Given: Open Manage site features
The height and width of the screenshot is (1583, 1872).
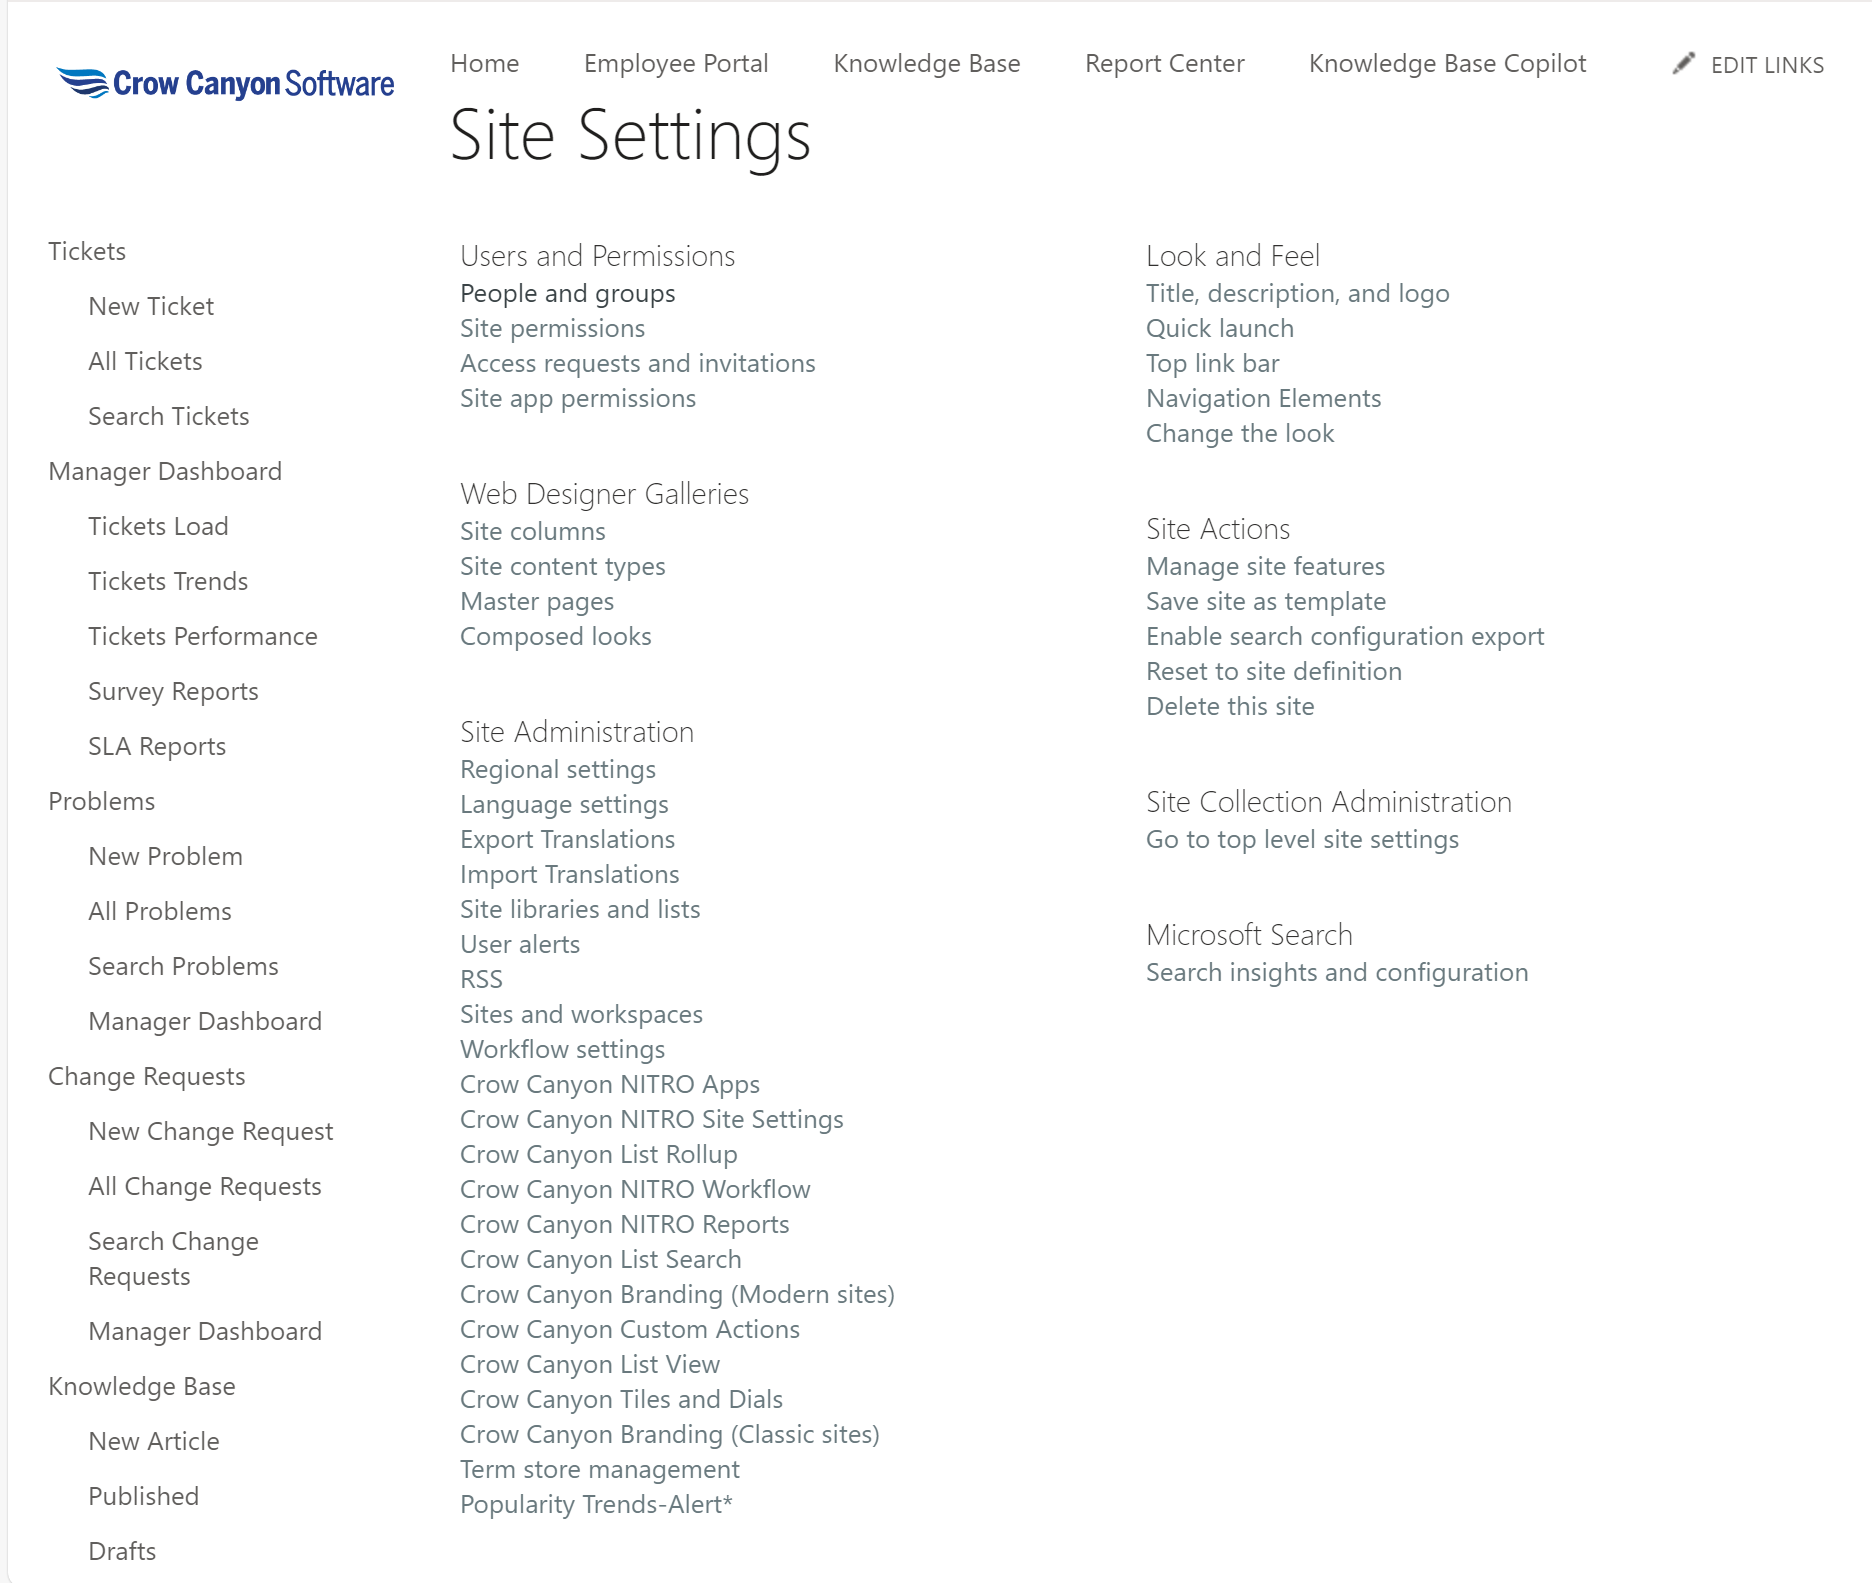Looking at the screenshot, I should pyautogui.click(x=1265, y=567).
